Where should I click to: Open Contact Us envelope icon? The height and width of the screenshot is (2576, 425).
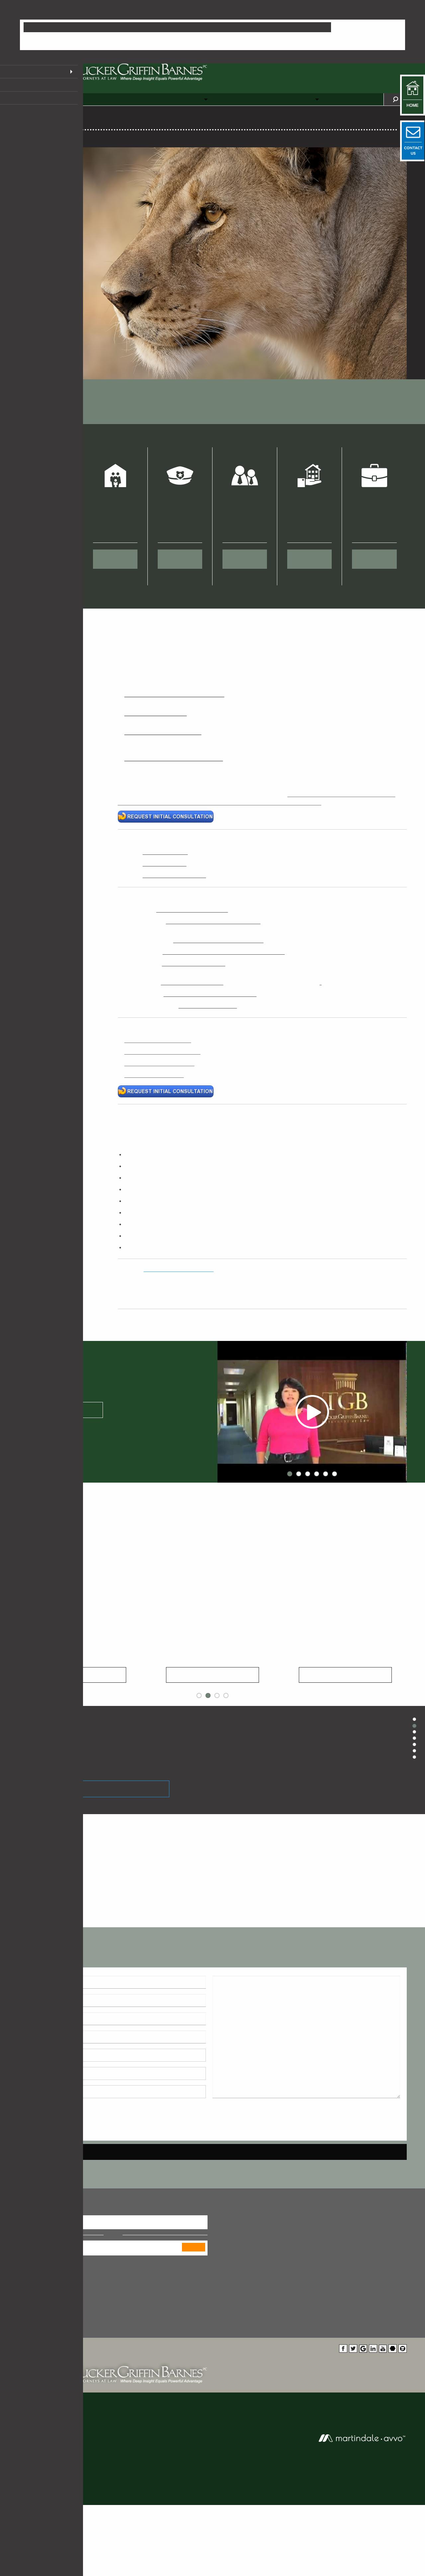click(412, 138)
